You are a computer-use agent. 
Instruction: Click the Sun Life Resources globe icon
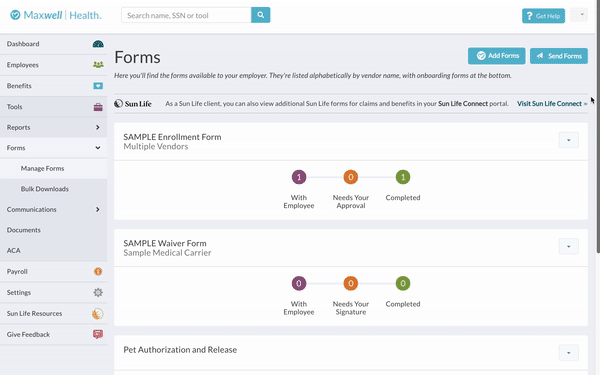point(98,314)
